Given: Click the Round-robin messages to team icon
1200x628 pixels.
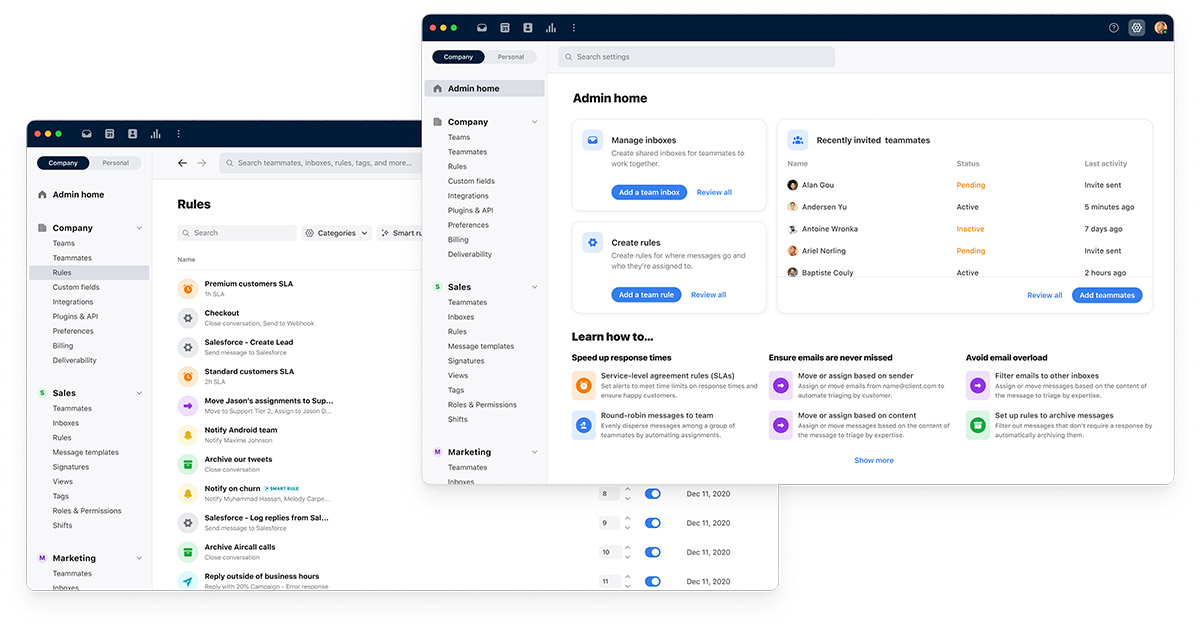Looking at the screenshot, I should pyautogui.click(x=583, y=425).
